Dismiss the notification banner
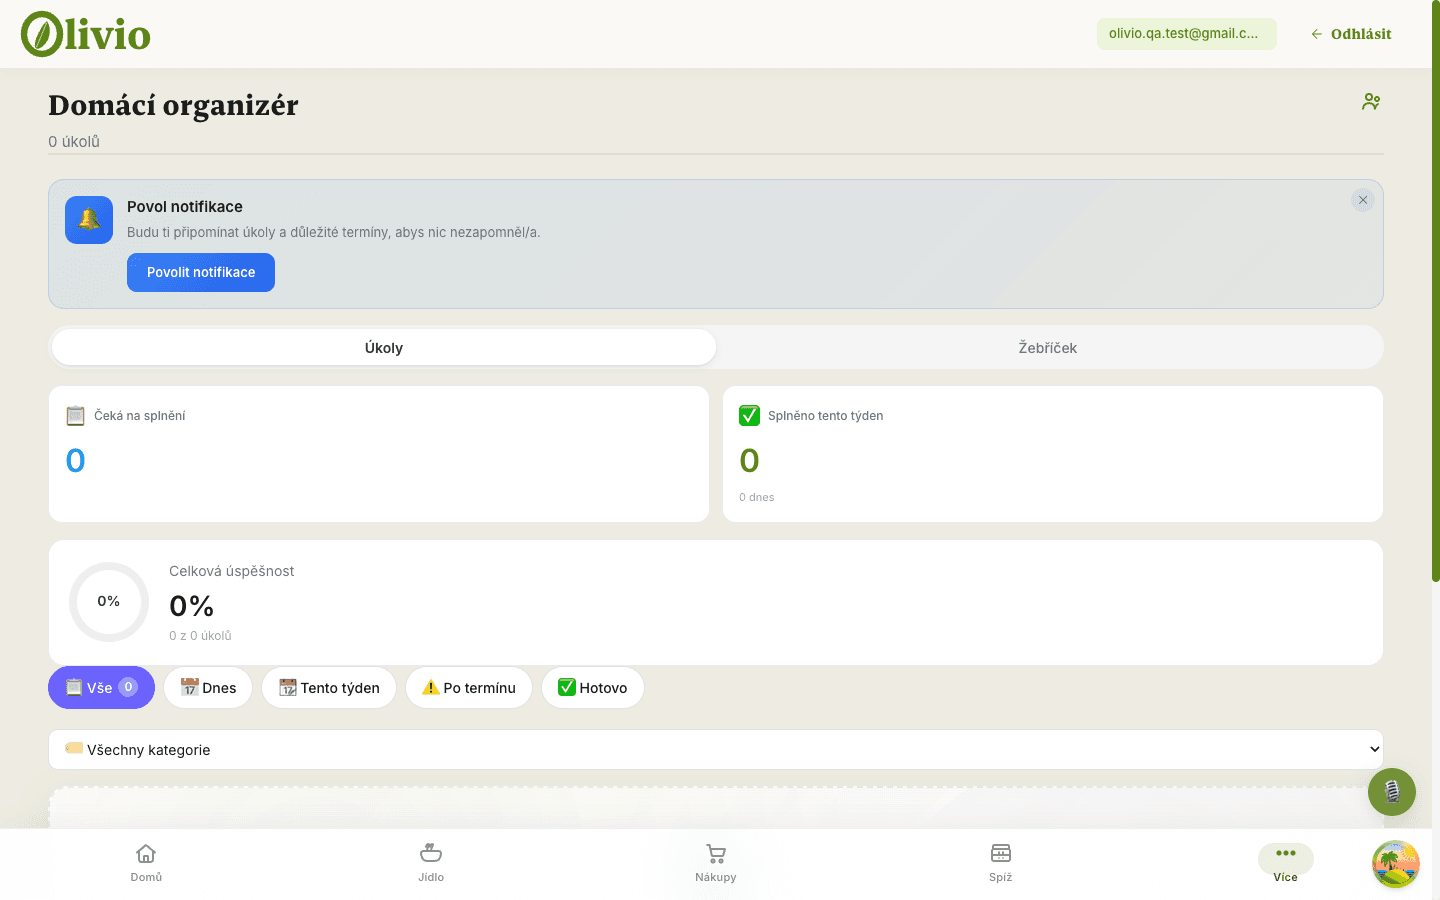This screenshot has width=1440, height=900. (1363, 200)
